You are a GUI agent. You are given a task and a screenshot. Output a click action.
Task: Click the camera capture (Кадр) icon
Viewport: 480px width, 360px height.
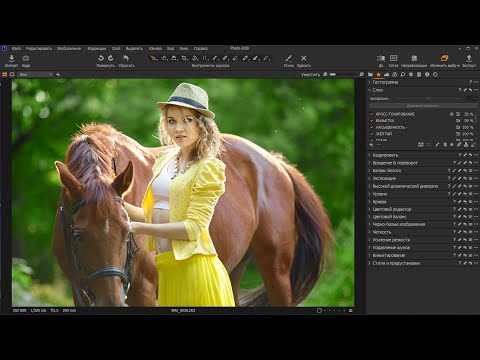(26, 58)
